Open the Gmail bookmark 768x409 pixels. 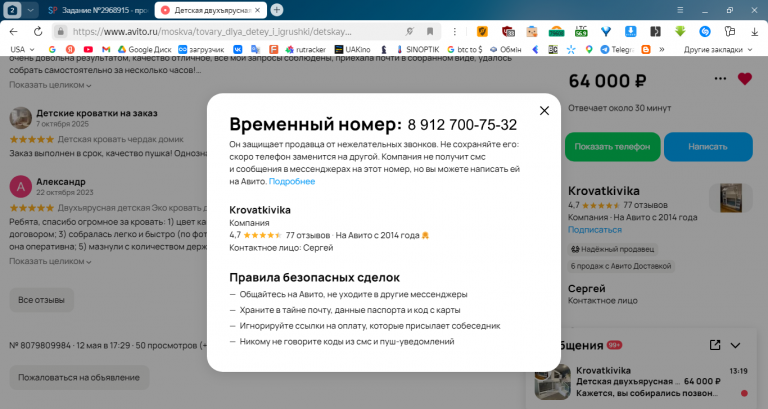[106, 49]
